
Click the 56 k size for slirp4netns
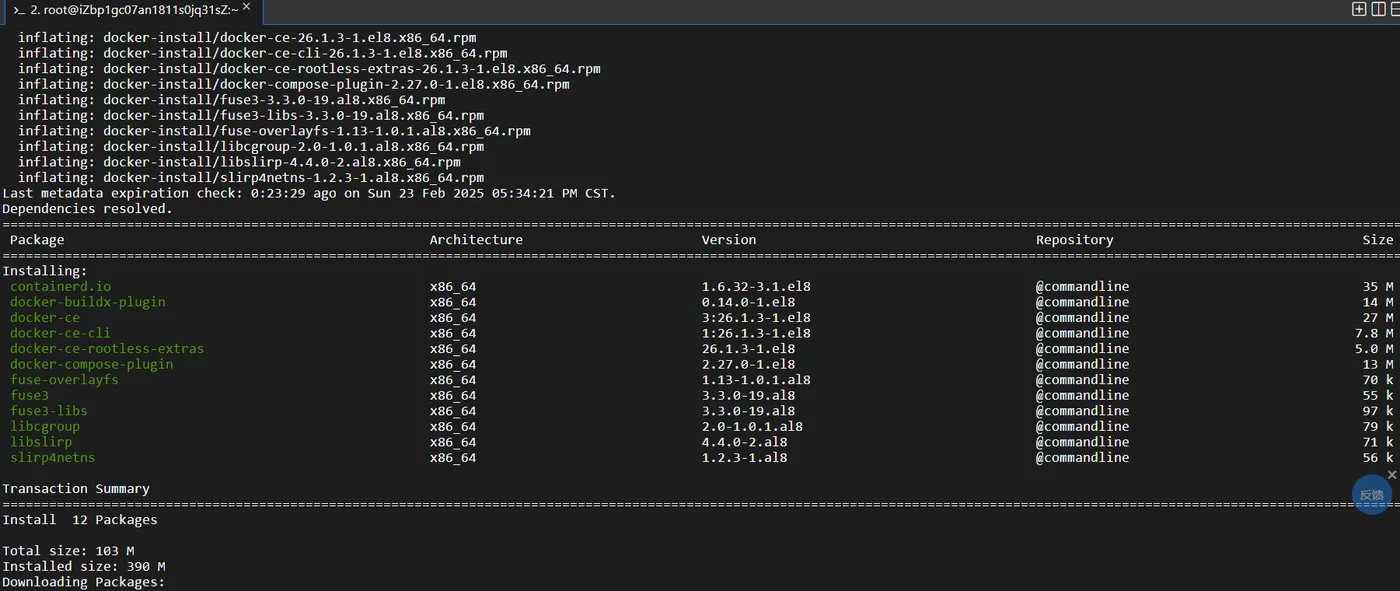pos(1378,458)
